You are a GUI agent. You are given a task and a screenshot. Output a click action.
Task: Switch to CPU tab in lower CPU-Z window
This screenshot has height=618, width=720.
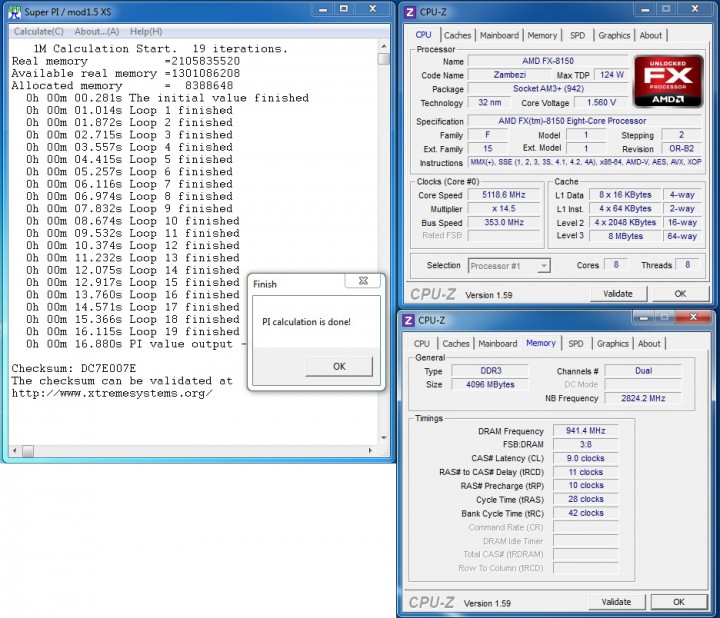(x=422, y=343)
